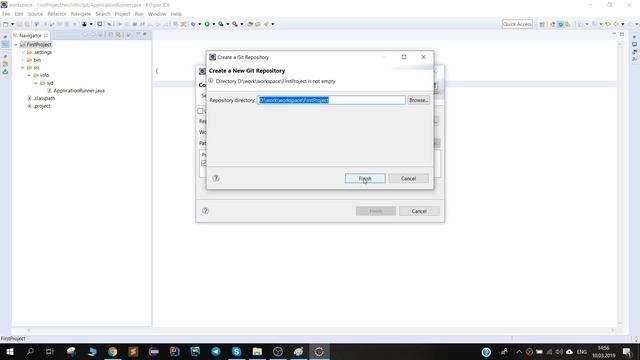Click the Quick Access search field

tap(517, 24)
